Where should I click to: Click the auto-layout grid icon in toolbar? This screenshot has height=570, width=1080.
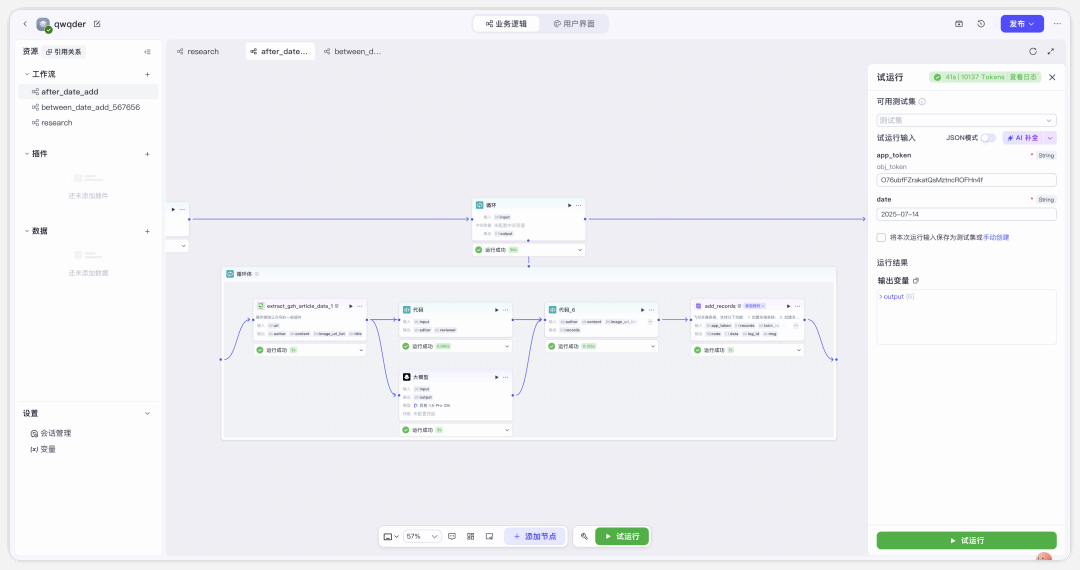coord(470,537)
